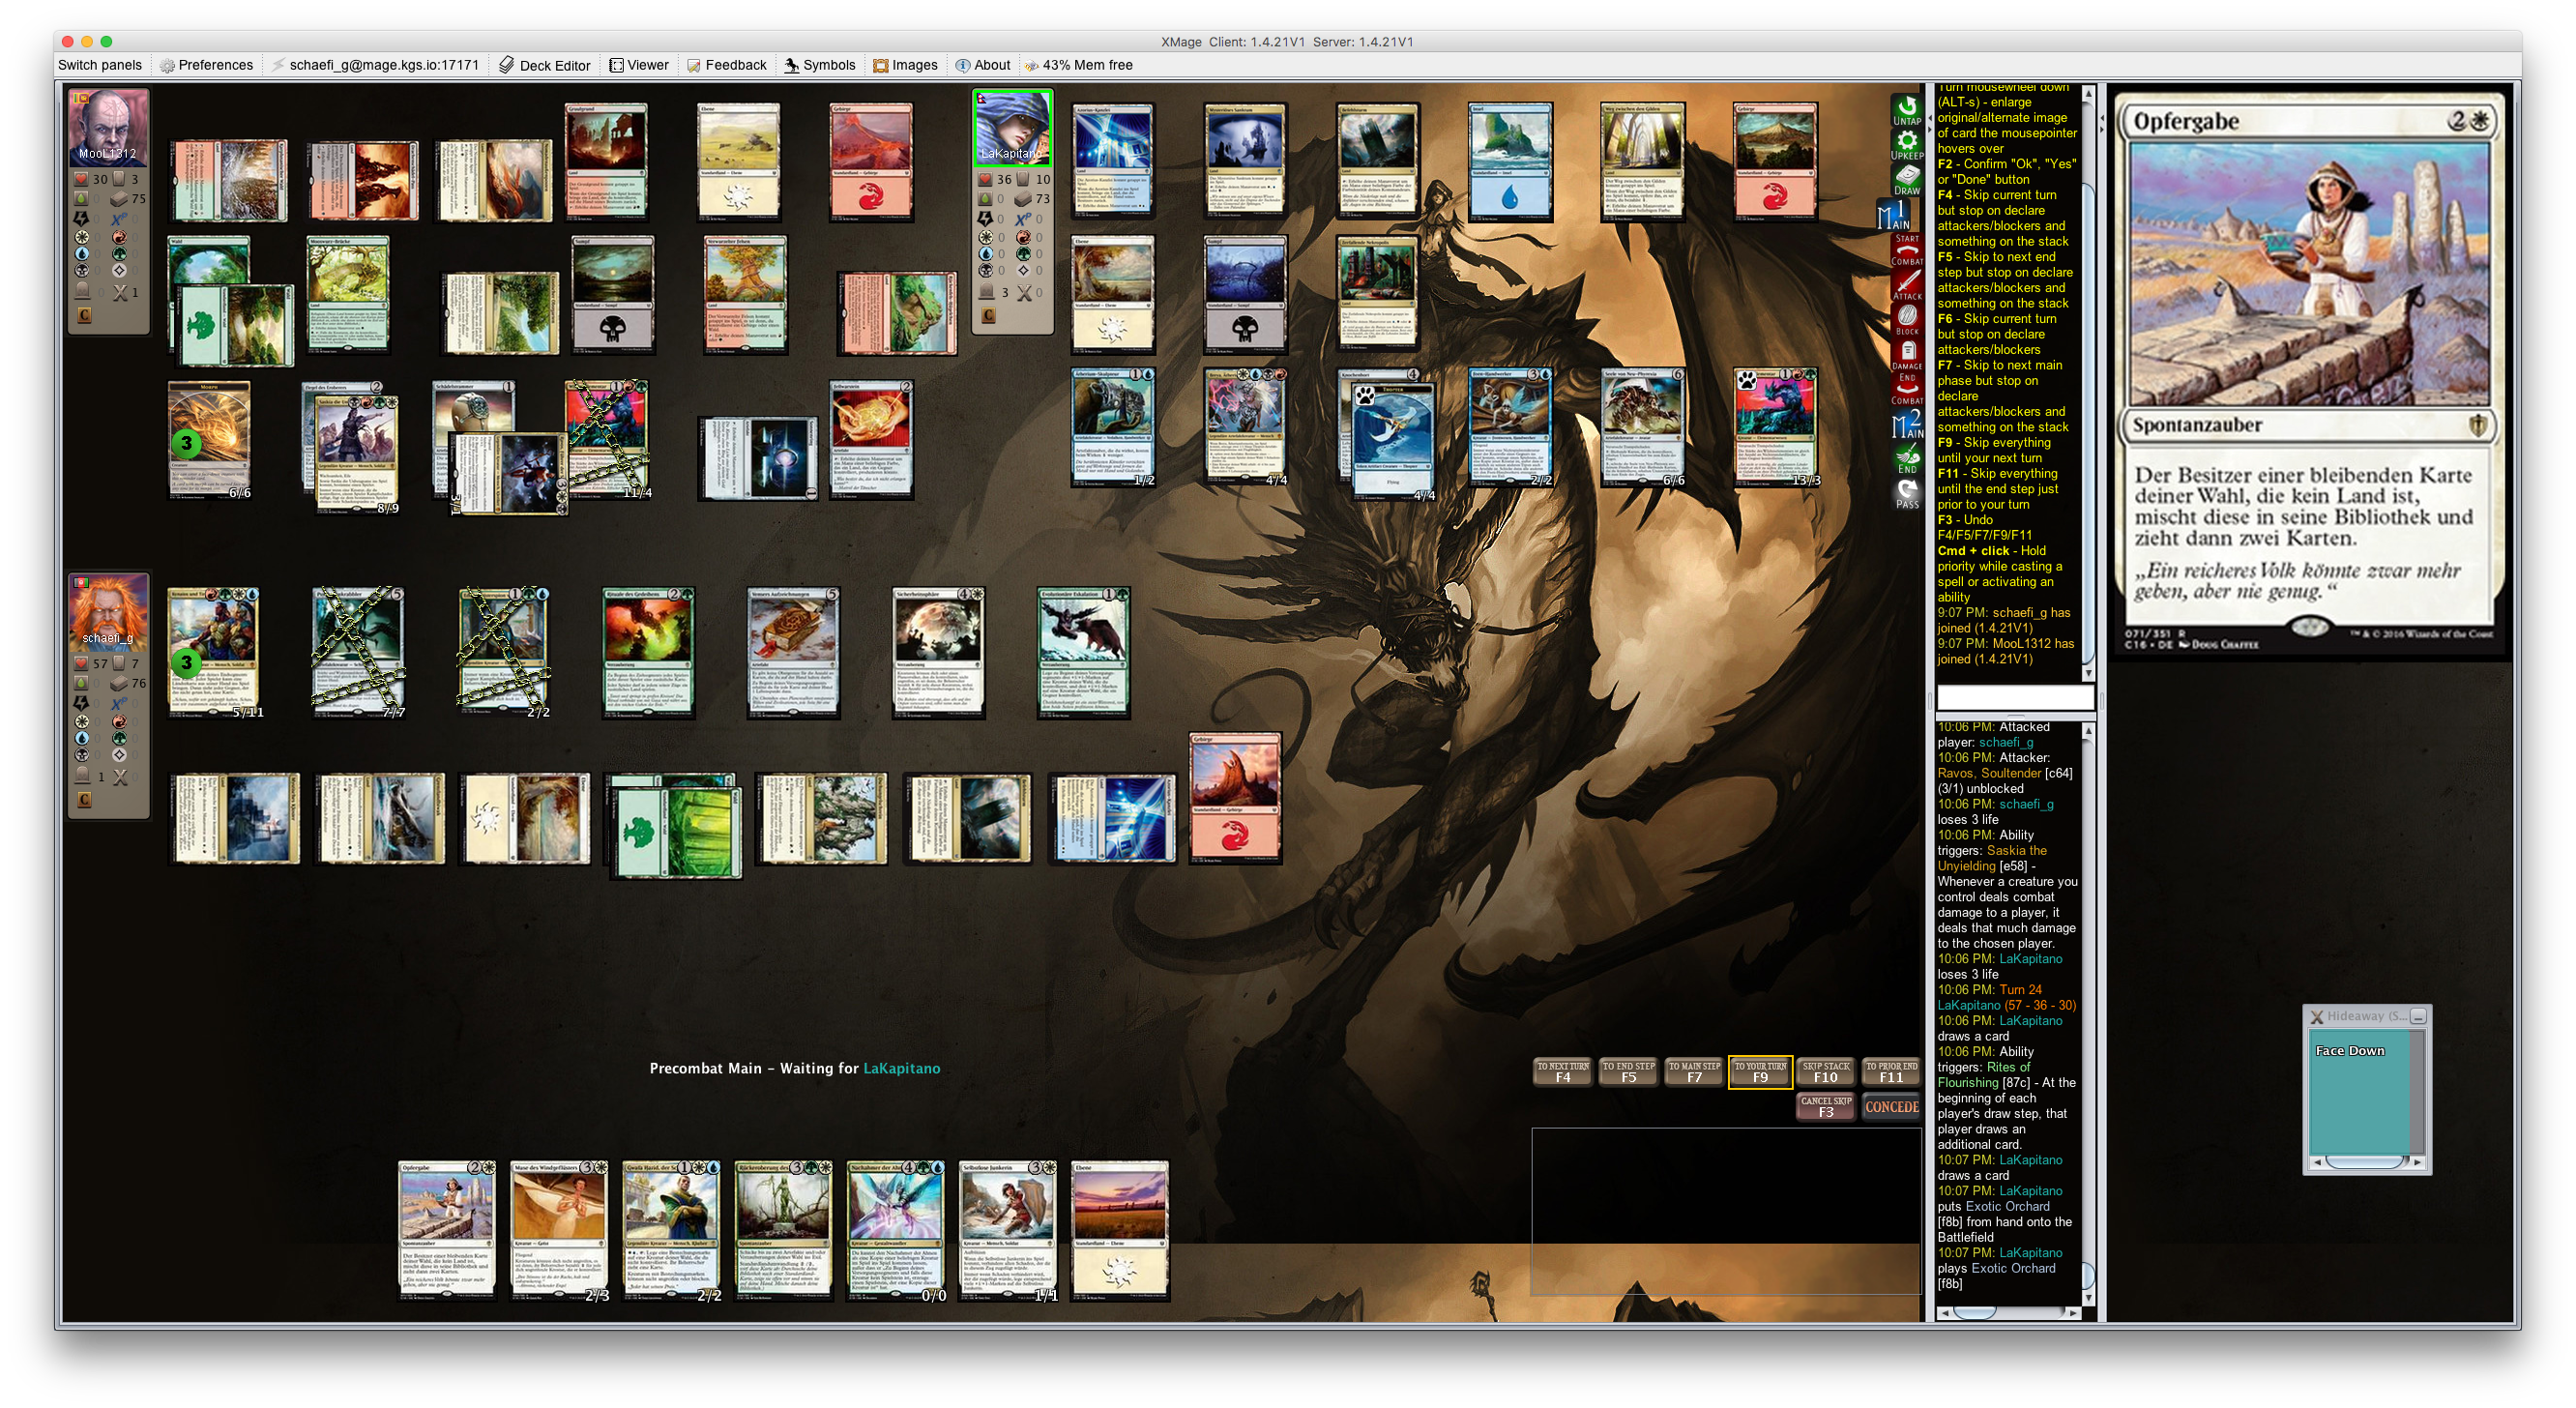Open the Feedback toolbar item

pyautogui.click(x=727, y=65)
